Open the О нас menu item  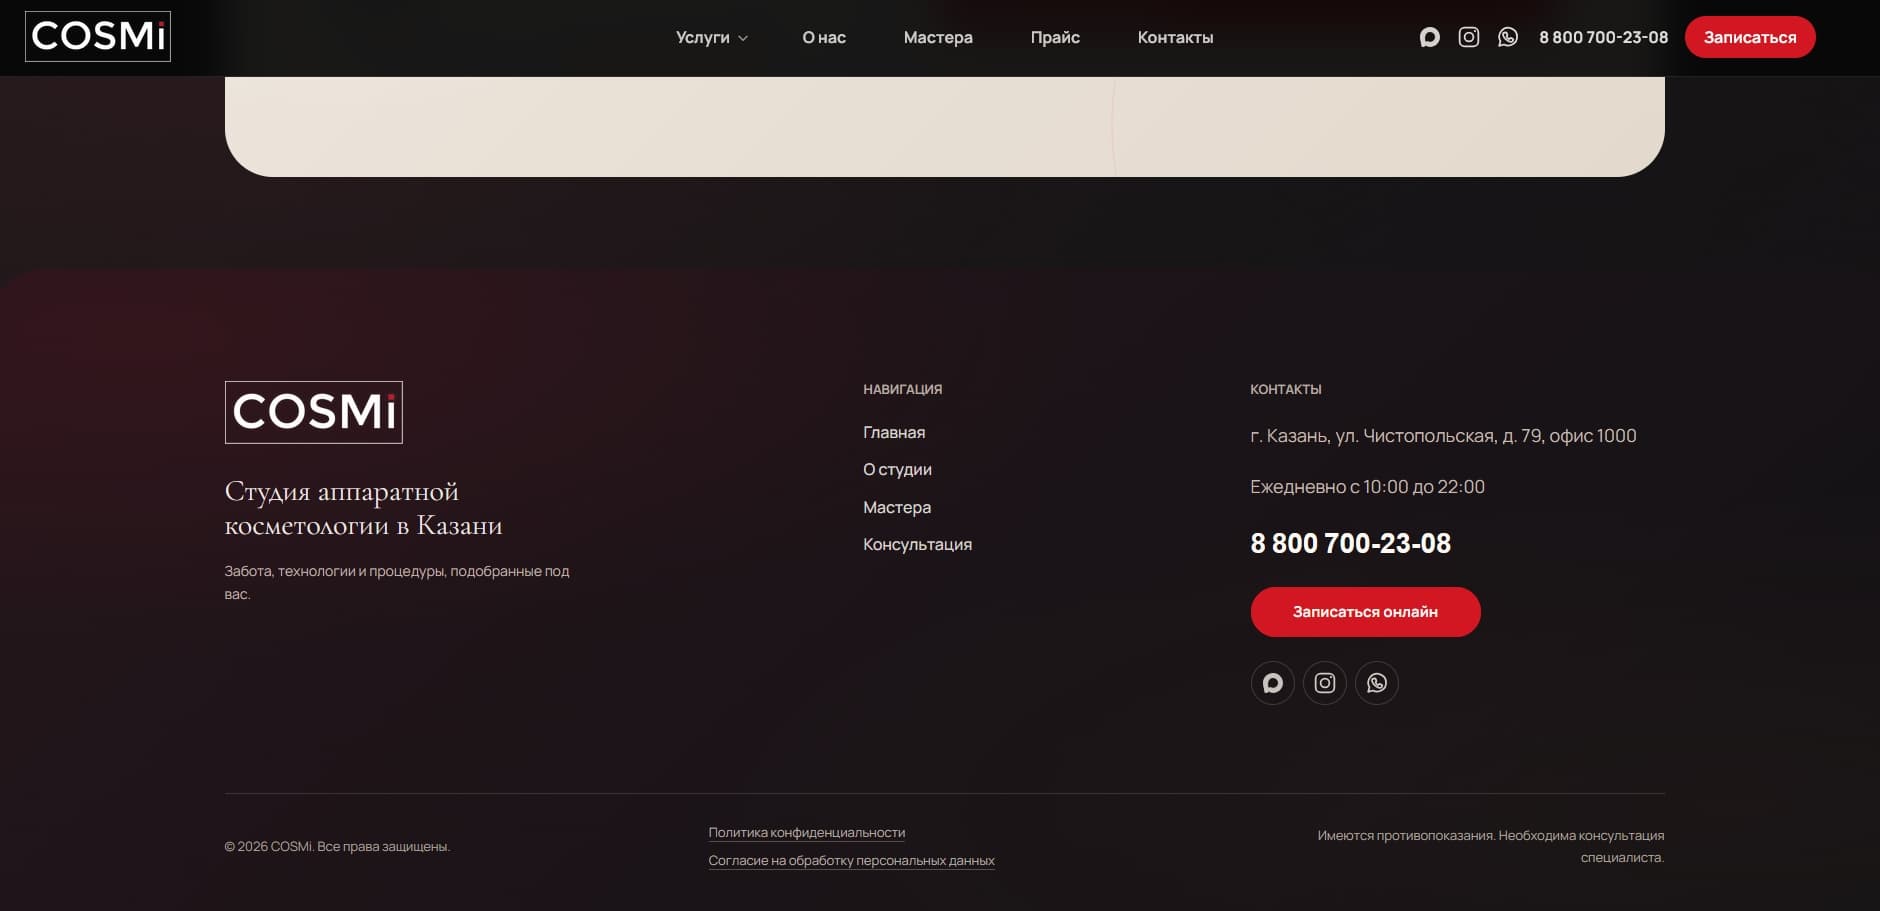[x=824, y=38]
